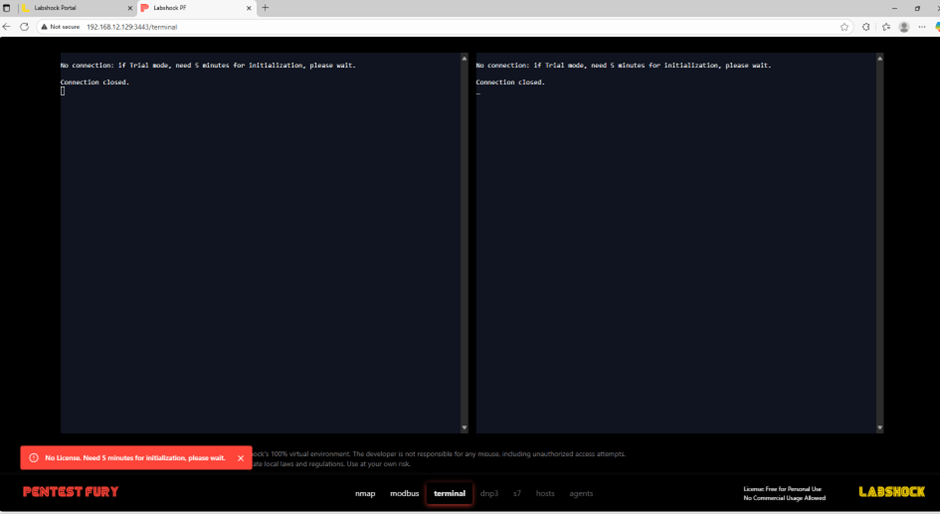Go to the s7 tab
940x514 pixels.
(517, 493)
